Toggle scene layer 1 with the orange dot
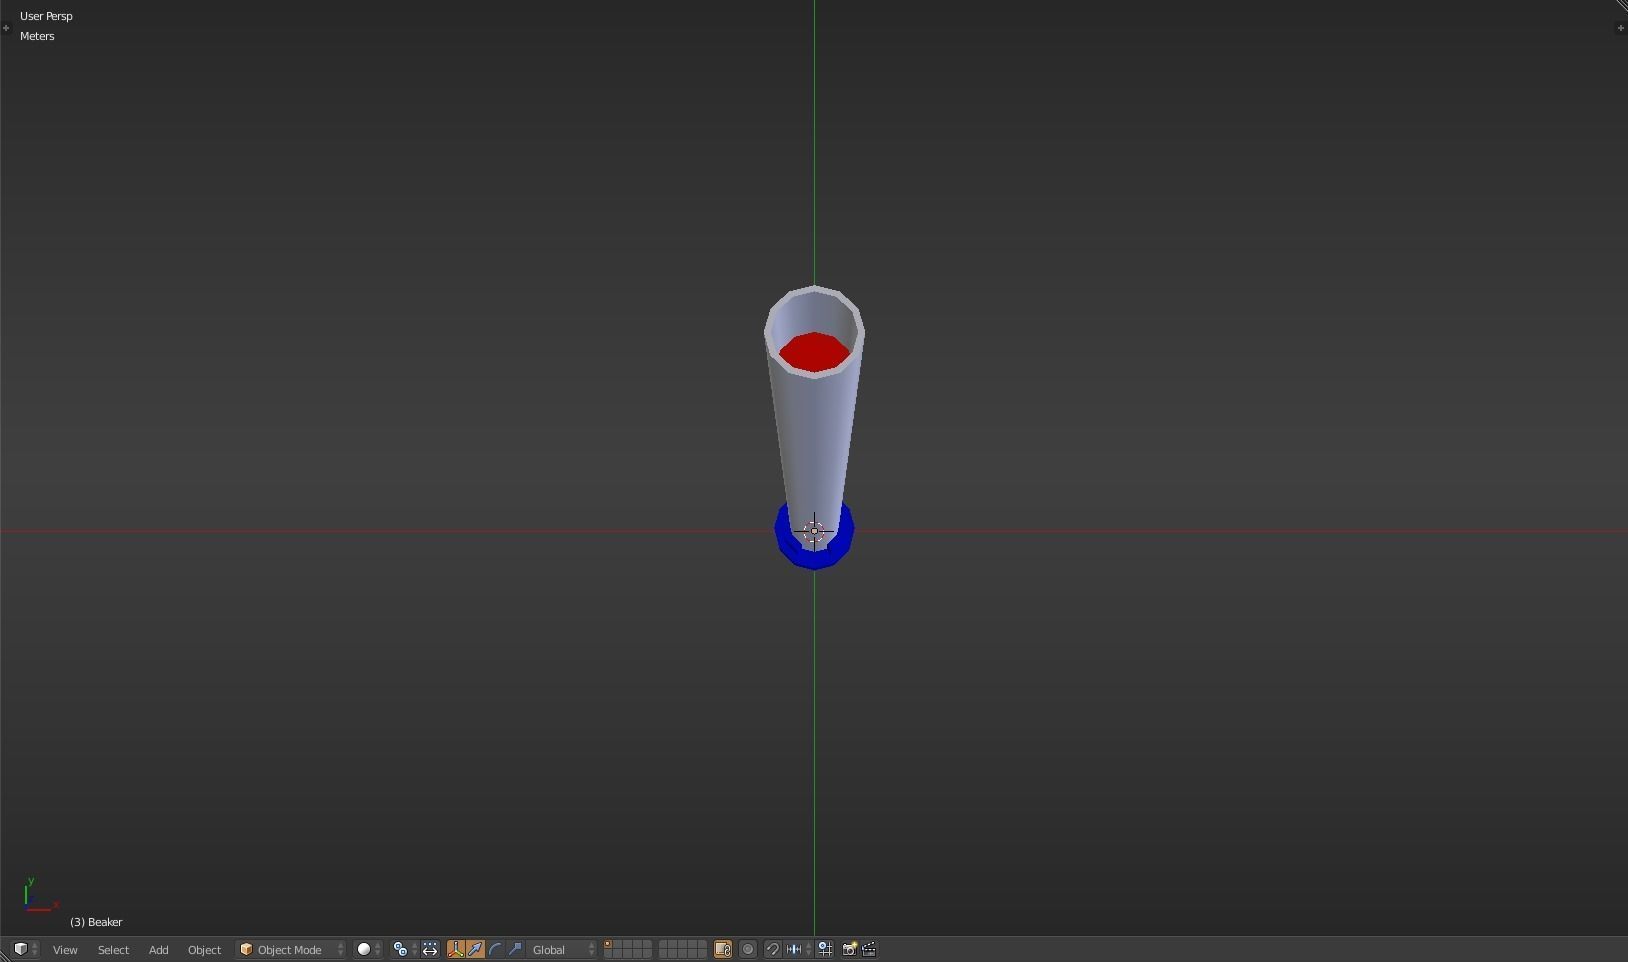 [x=608, y=944]
